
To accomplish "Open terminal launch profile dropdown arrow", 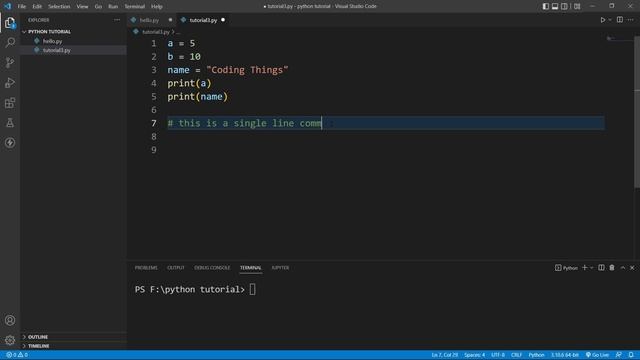I will coord(592,268).
